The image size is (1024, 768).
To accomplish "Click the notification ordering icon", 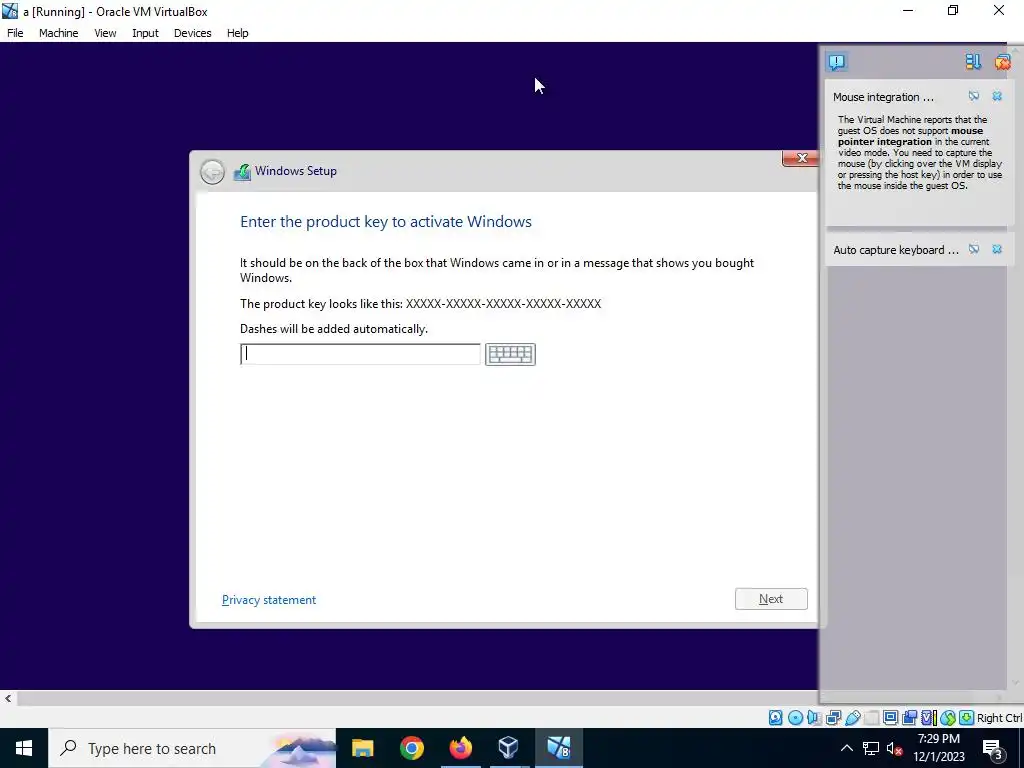I will [x=973, y=62].
